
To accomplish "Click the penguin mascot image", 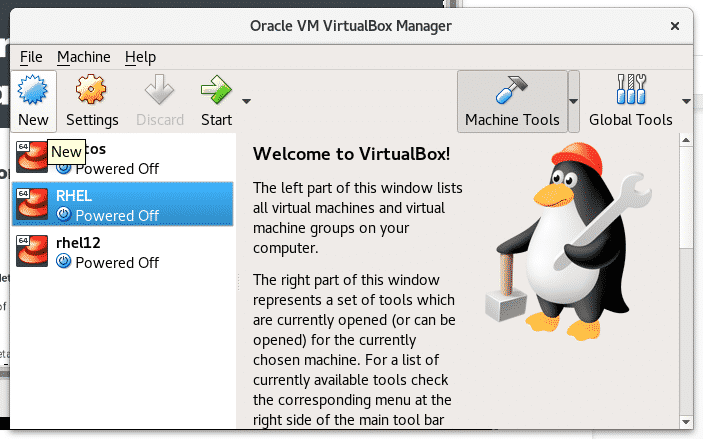I will (568, 242).
